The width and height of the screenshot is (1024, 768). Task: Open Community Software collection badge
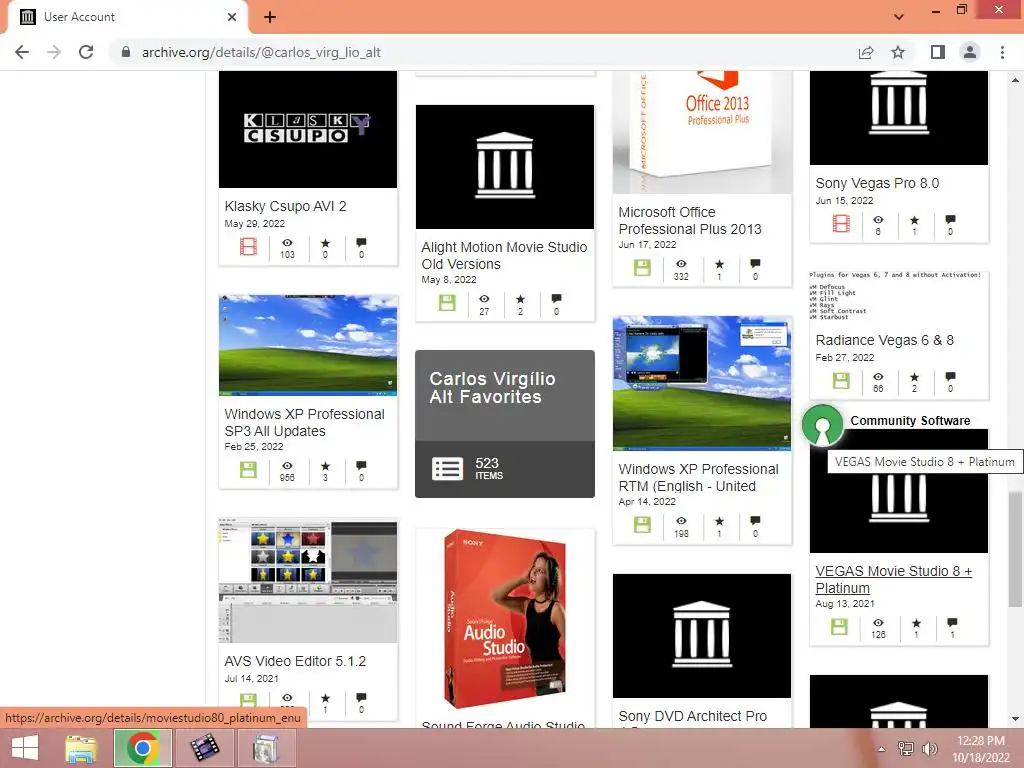822,425
